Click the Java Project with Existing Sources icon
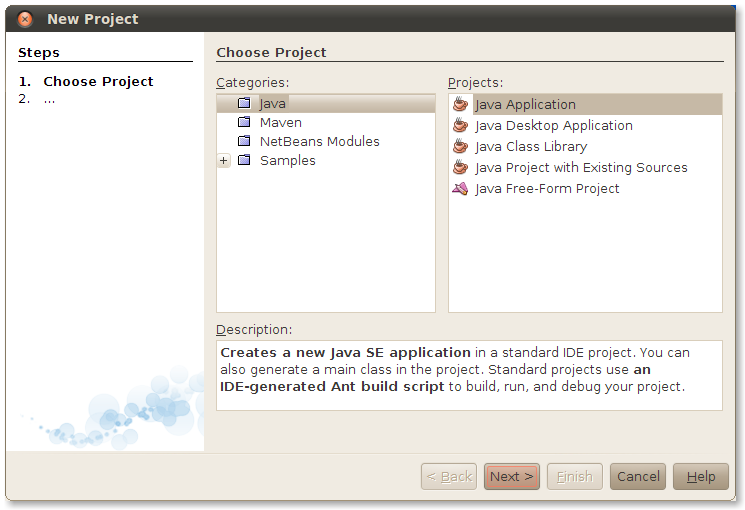The image size is (745, 510). [x=460, y=167]
